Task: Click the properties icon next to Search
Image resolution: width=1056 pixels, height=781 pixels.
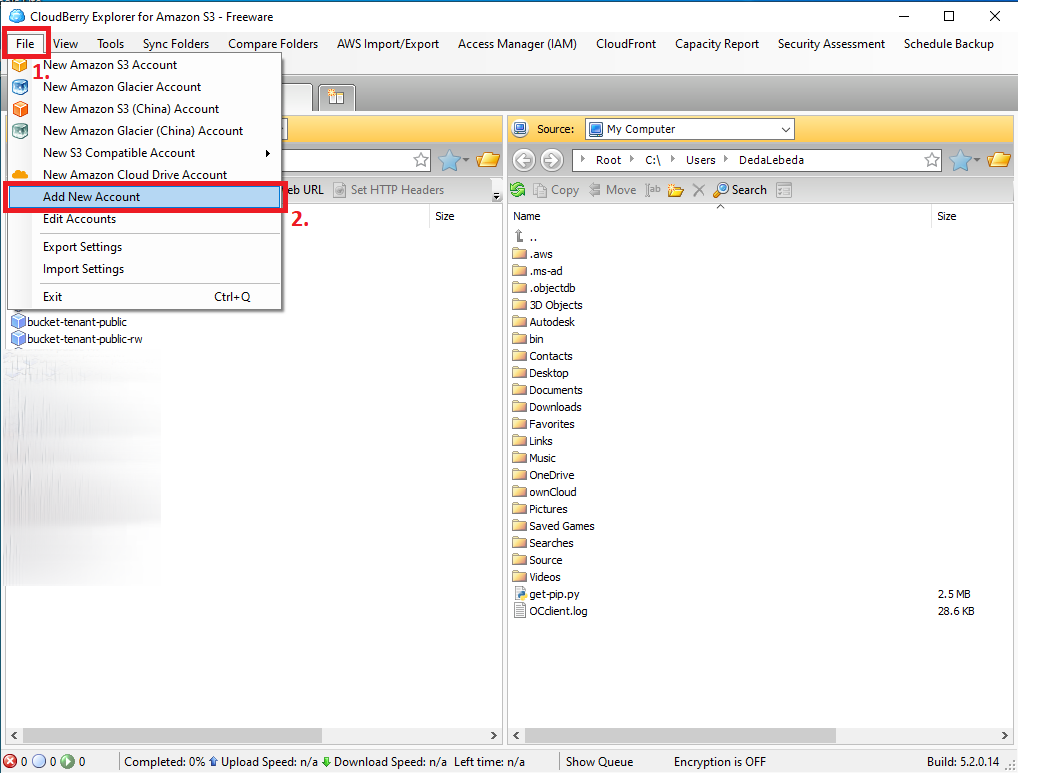Action: (x=784, y=190)
